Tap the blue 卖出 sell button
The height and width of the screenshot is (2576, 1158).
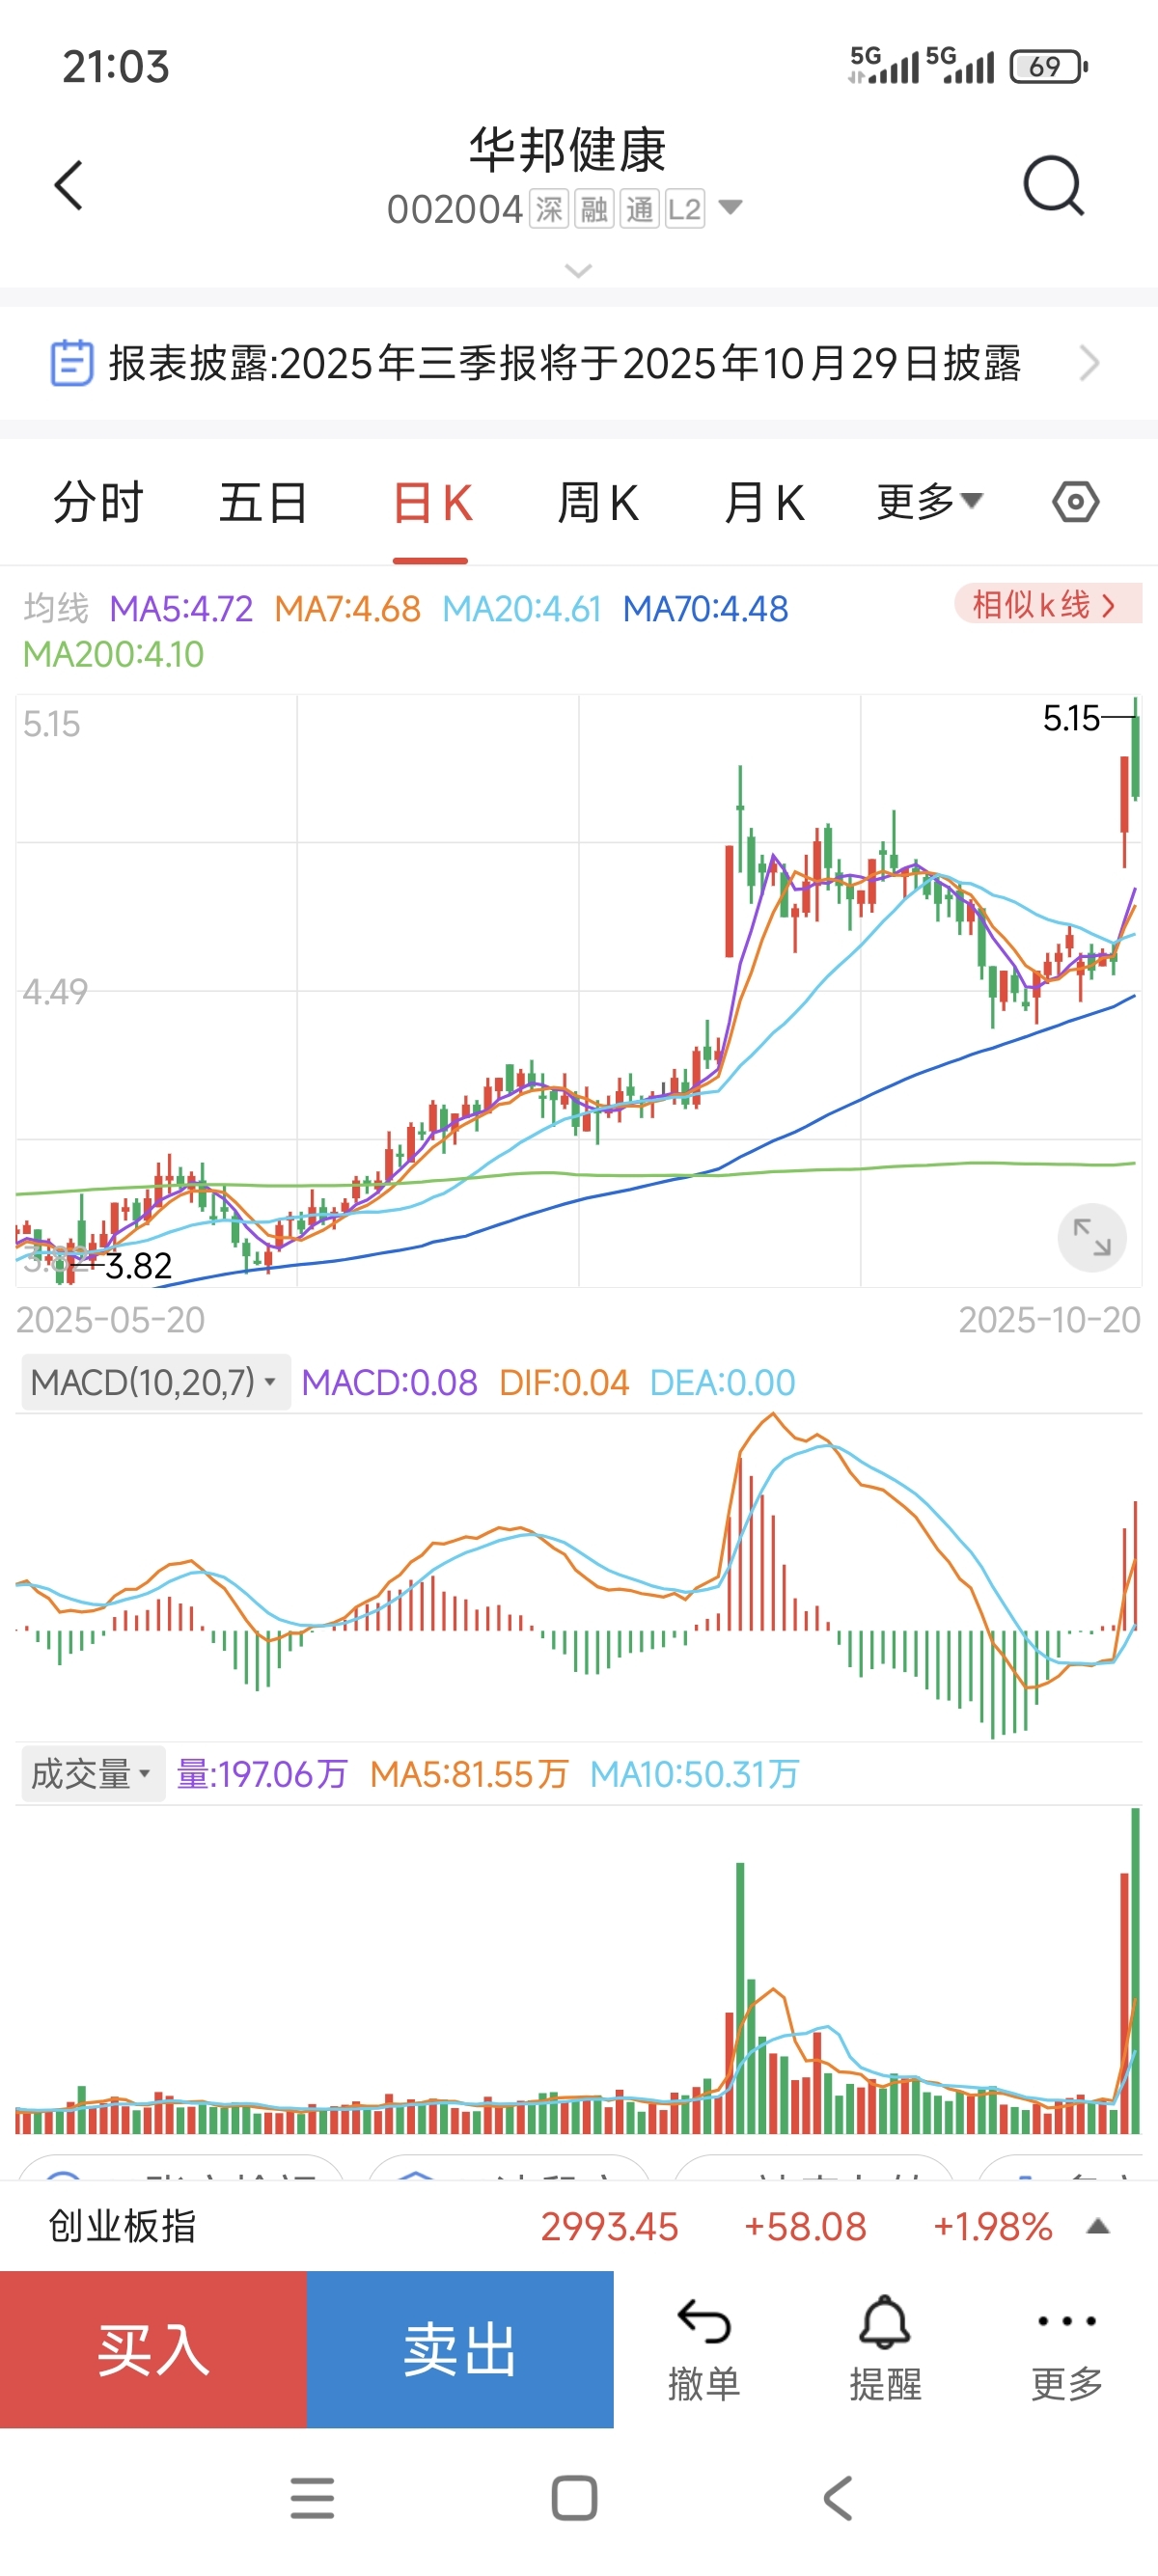click(x=460, y=2349)
